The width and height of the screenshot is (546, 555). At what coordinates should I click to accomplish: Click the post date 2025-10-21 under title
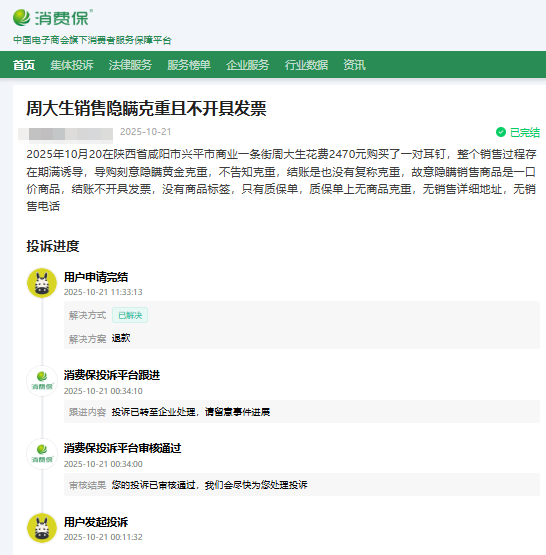(145, 132)
